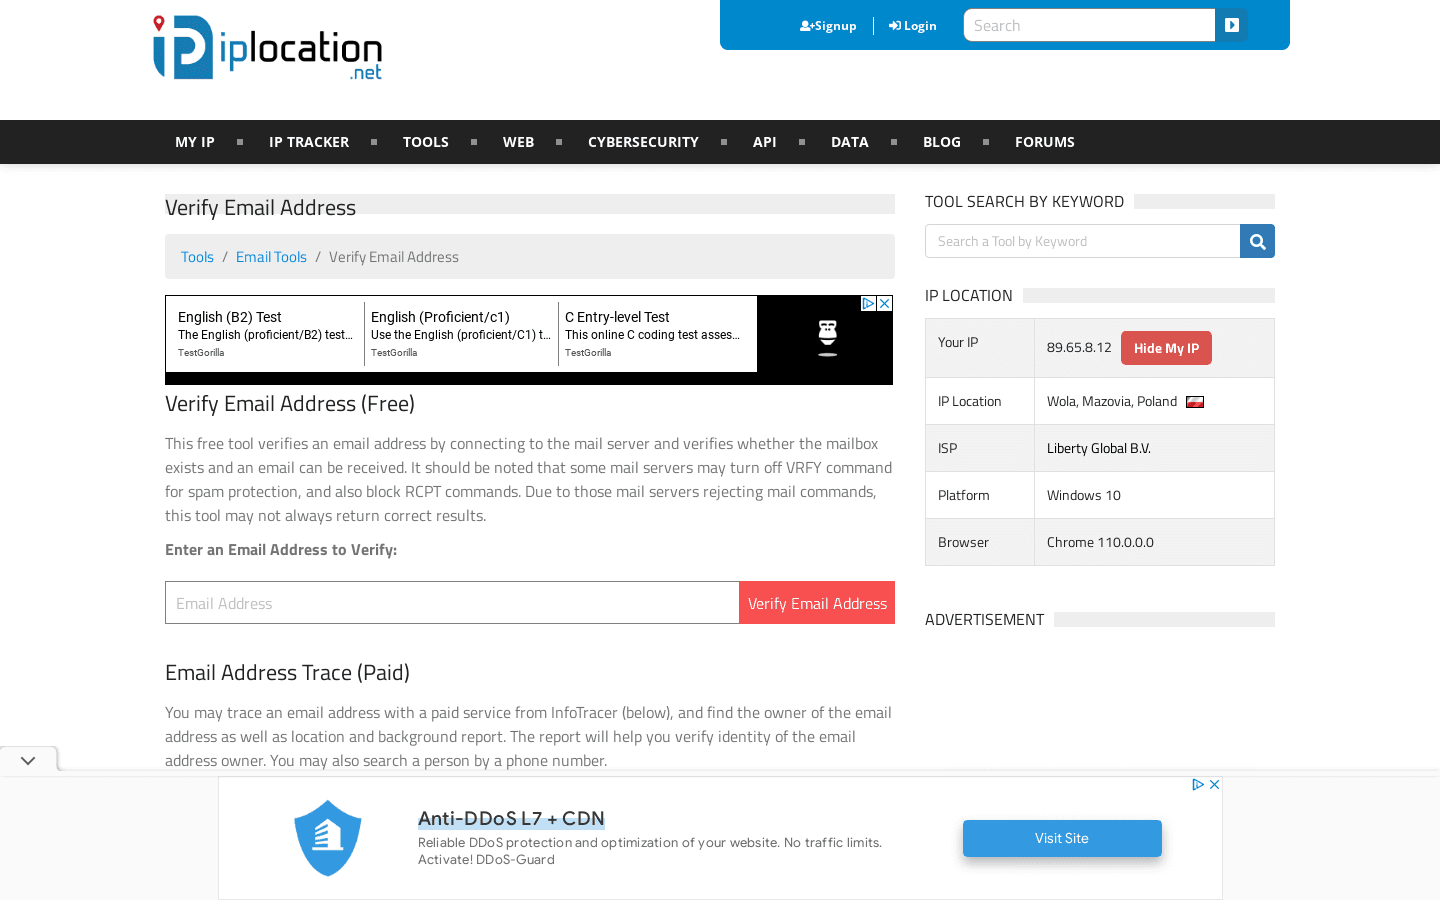This screenshot has width=1440, height=900.
Task: Click the Poland flag icon
Action: pos(1195,400)
